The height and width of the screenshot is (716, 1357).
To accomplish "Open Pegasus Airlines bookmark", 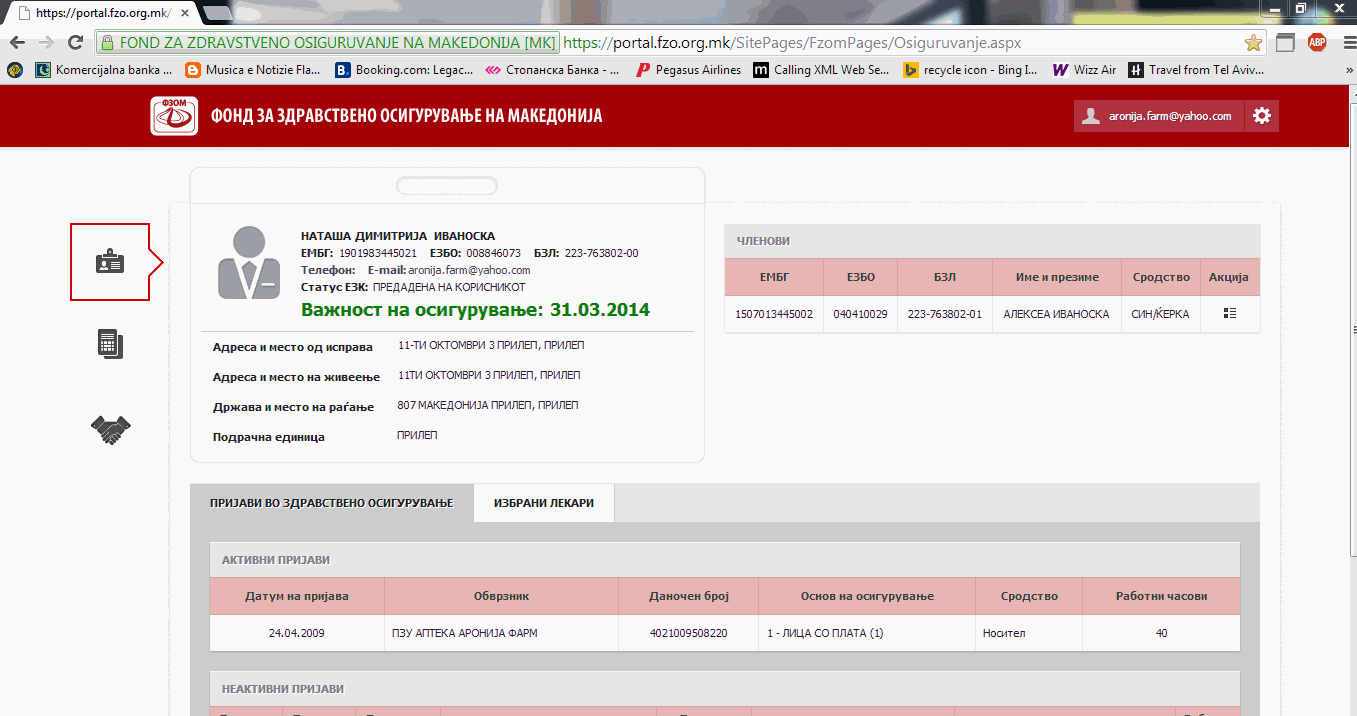I will click(688, 70).
